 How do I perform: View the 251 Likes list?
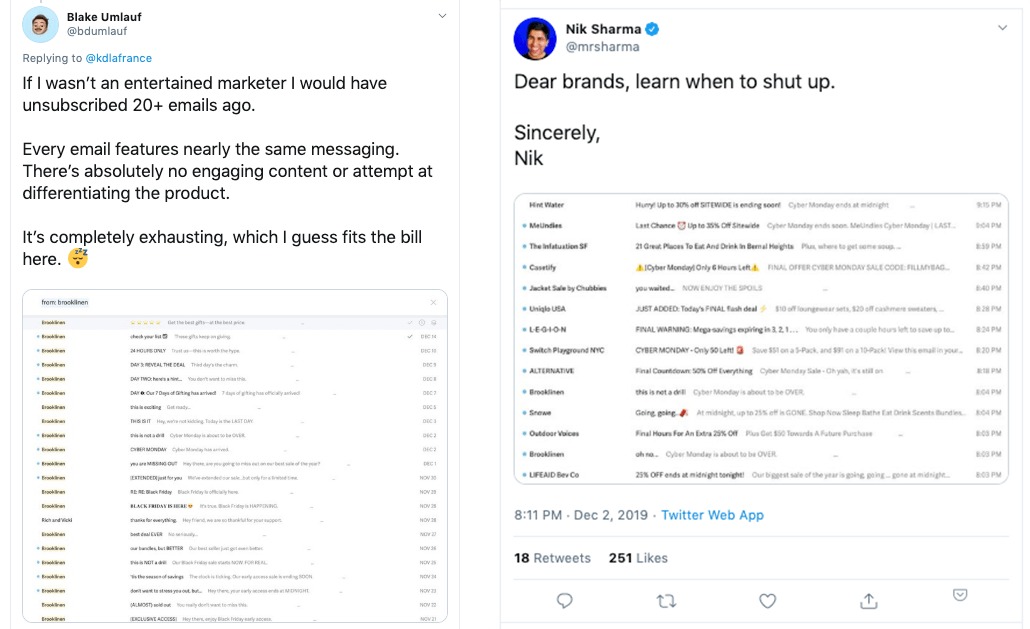pyautogui.click(x=638, y=558)
